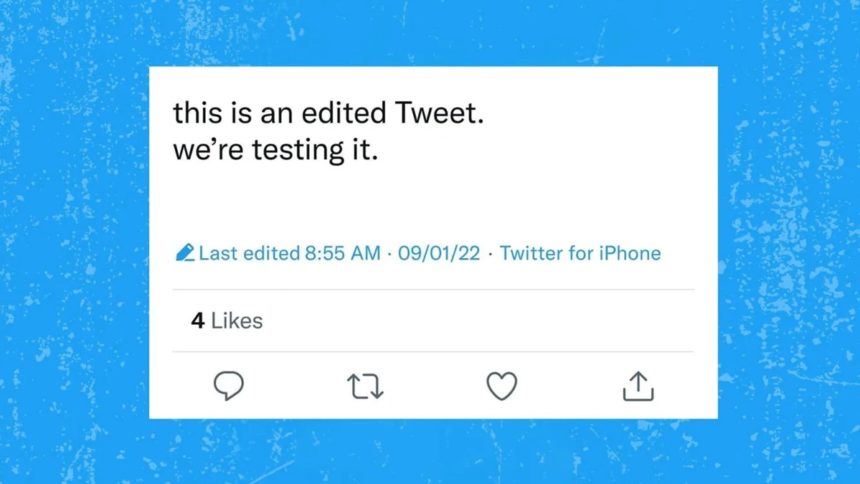Retweet using the arrows icon

(x=365, y=385)
